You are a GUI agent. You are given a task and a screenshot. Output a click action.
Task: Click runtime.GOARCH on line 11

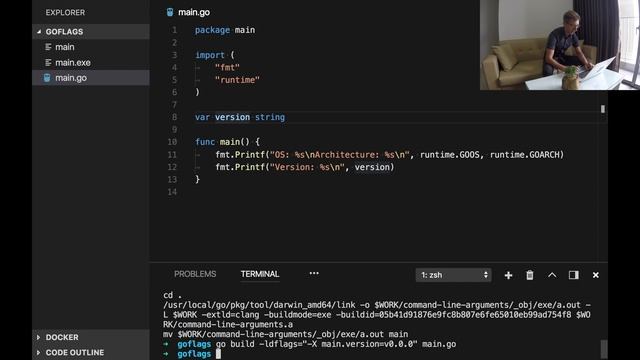pos(524,155)
